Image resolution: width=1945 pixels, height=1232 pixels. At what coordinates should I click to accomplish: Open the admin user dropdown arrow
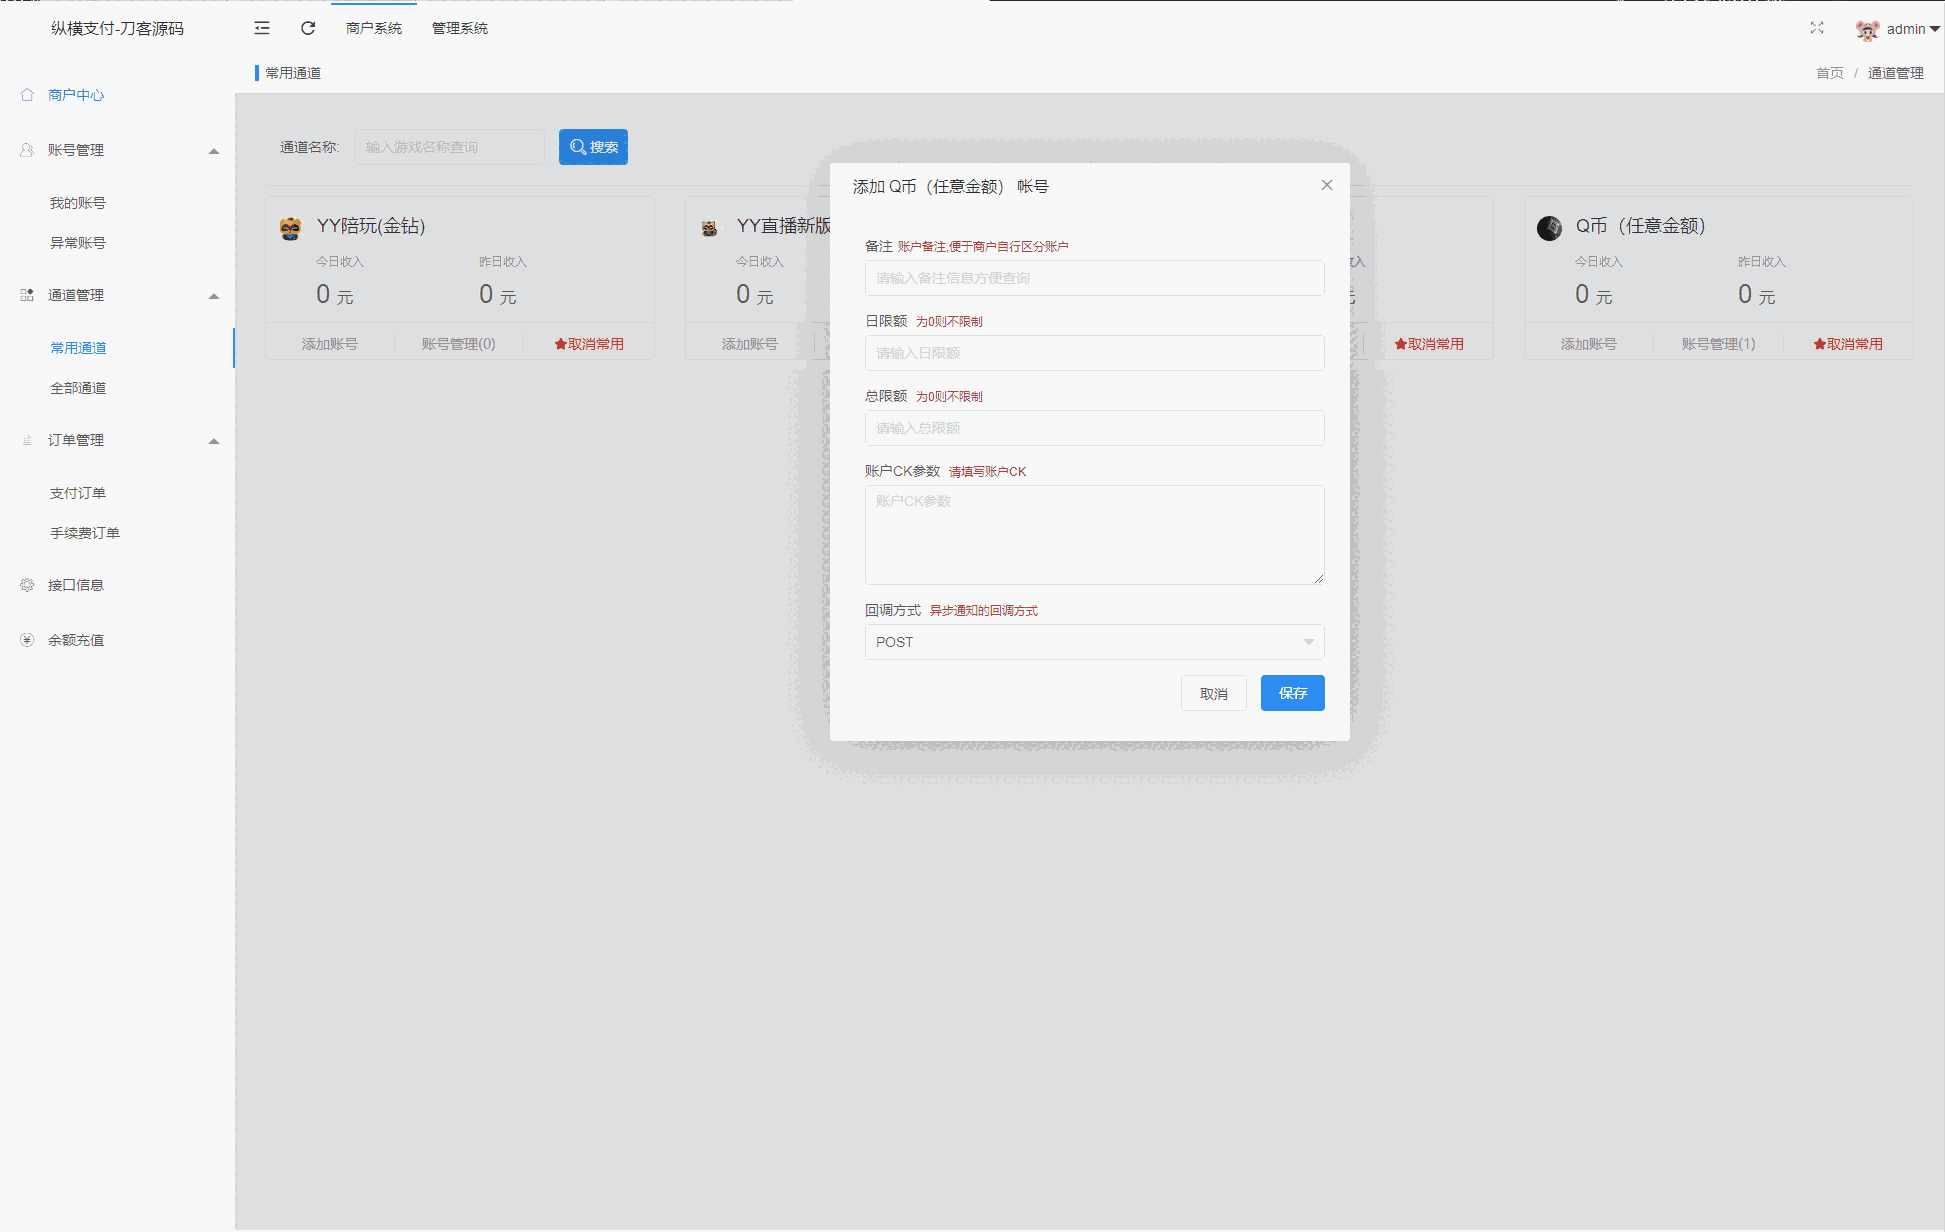(1935, 29)
